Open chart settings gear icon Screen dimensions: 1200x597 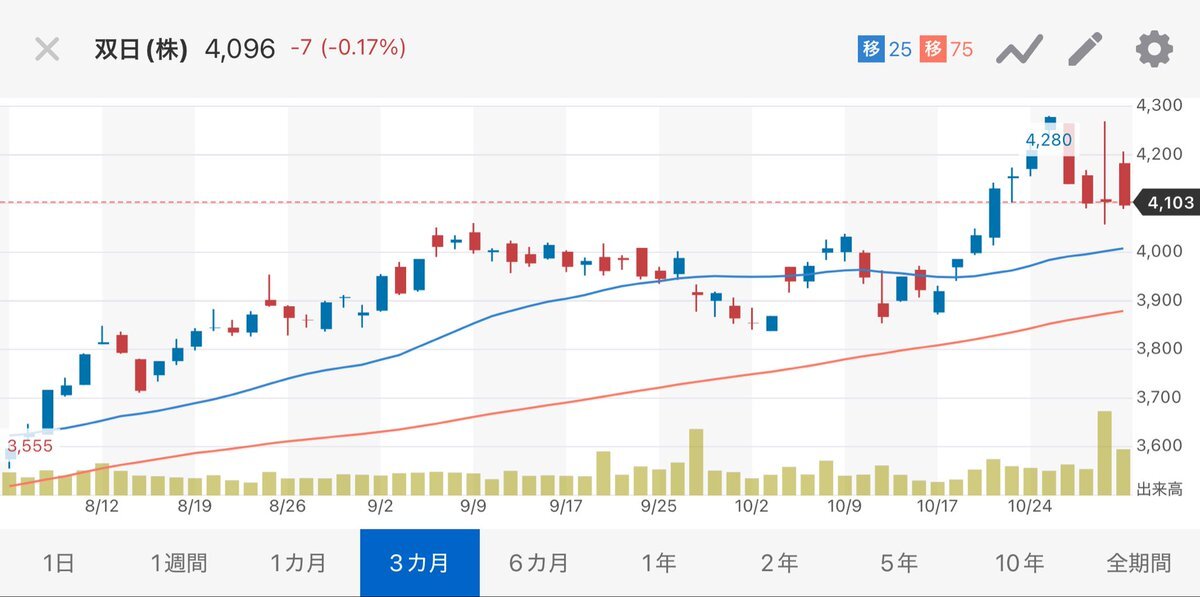[1153, 48]
